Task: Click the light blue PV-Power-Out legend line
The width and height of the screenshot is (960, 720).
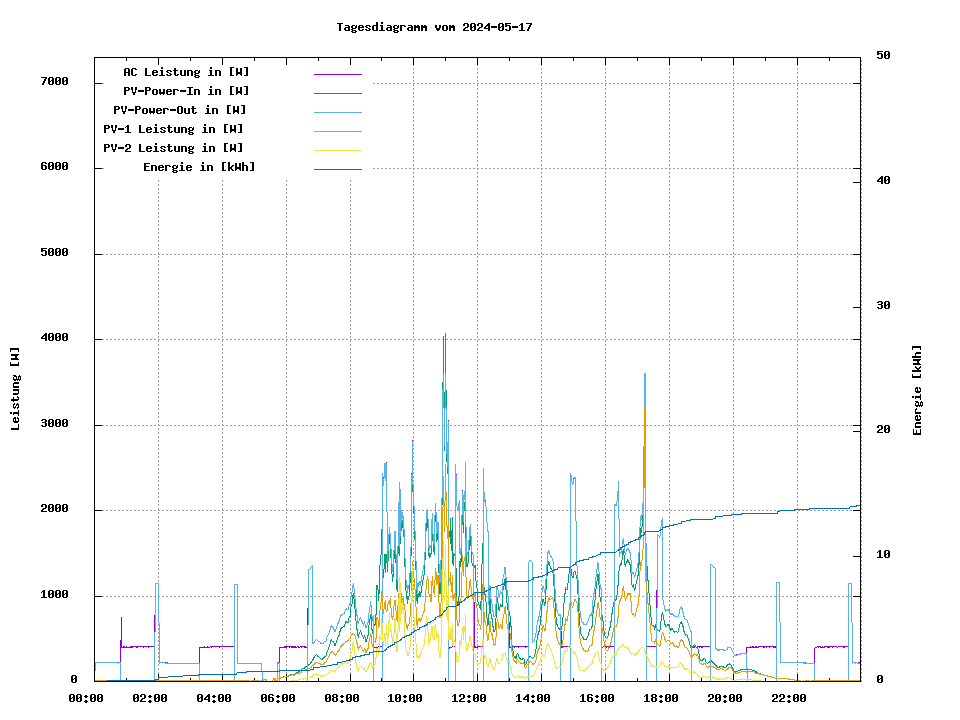Action: pyautogui.click(x=337, y=112)
